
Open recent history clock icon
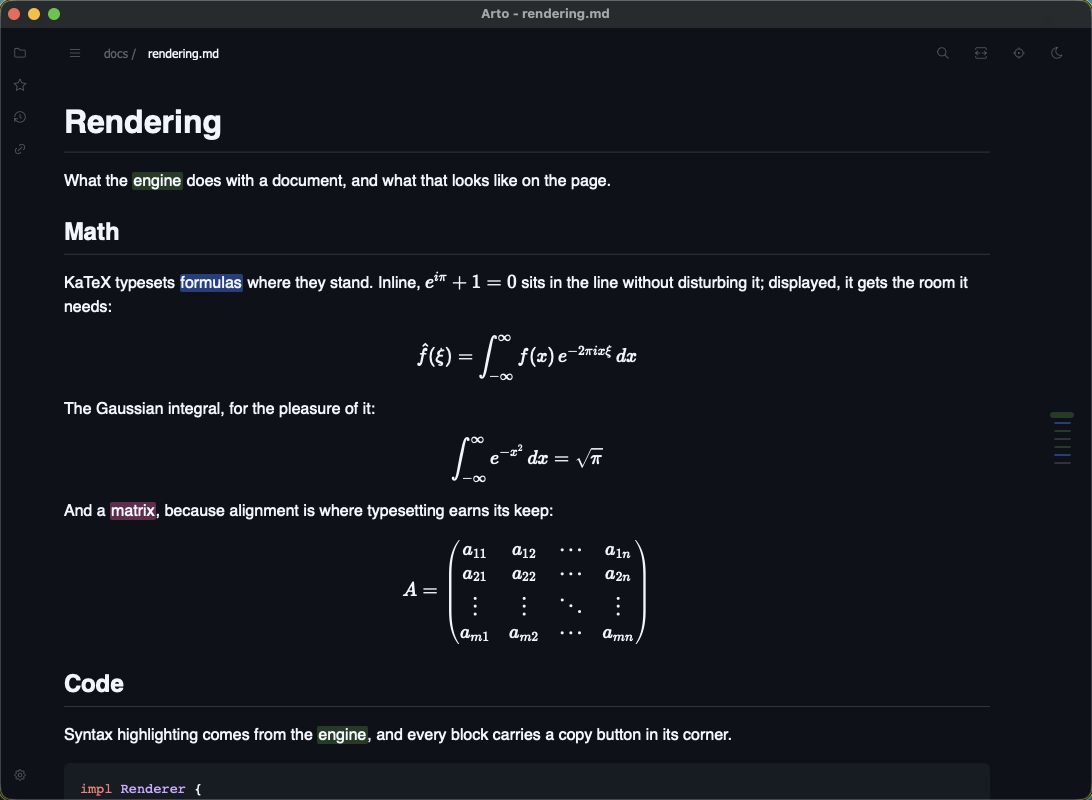click(20, 117)
